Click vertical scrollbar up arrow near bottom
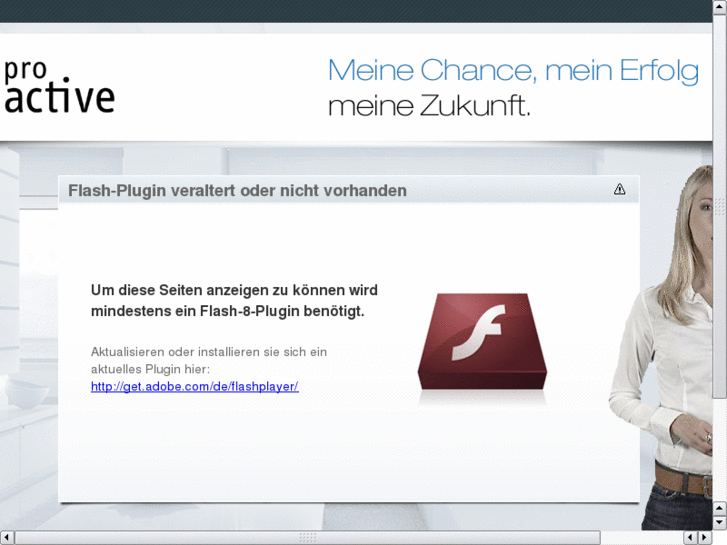This screenshot has height=545, width=727. point(720,508)
